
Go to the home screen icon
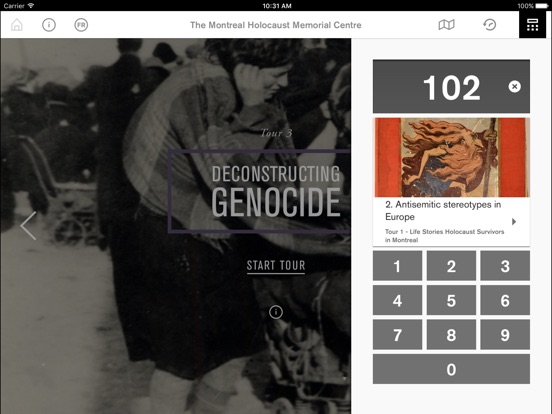pos(17,25)
